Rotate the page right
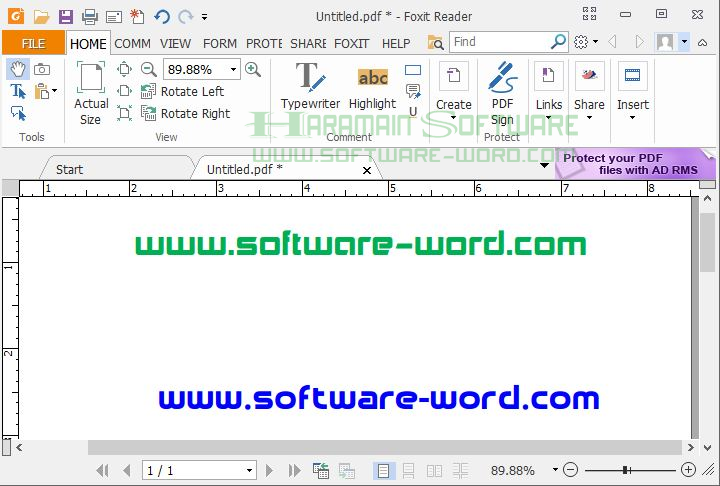Image resolution: width=720 pixels, height=486 pixels. [185, 113]
